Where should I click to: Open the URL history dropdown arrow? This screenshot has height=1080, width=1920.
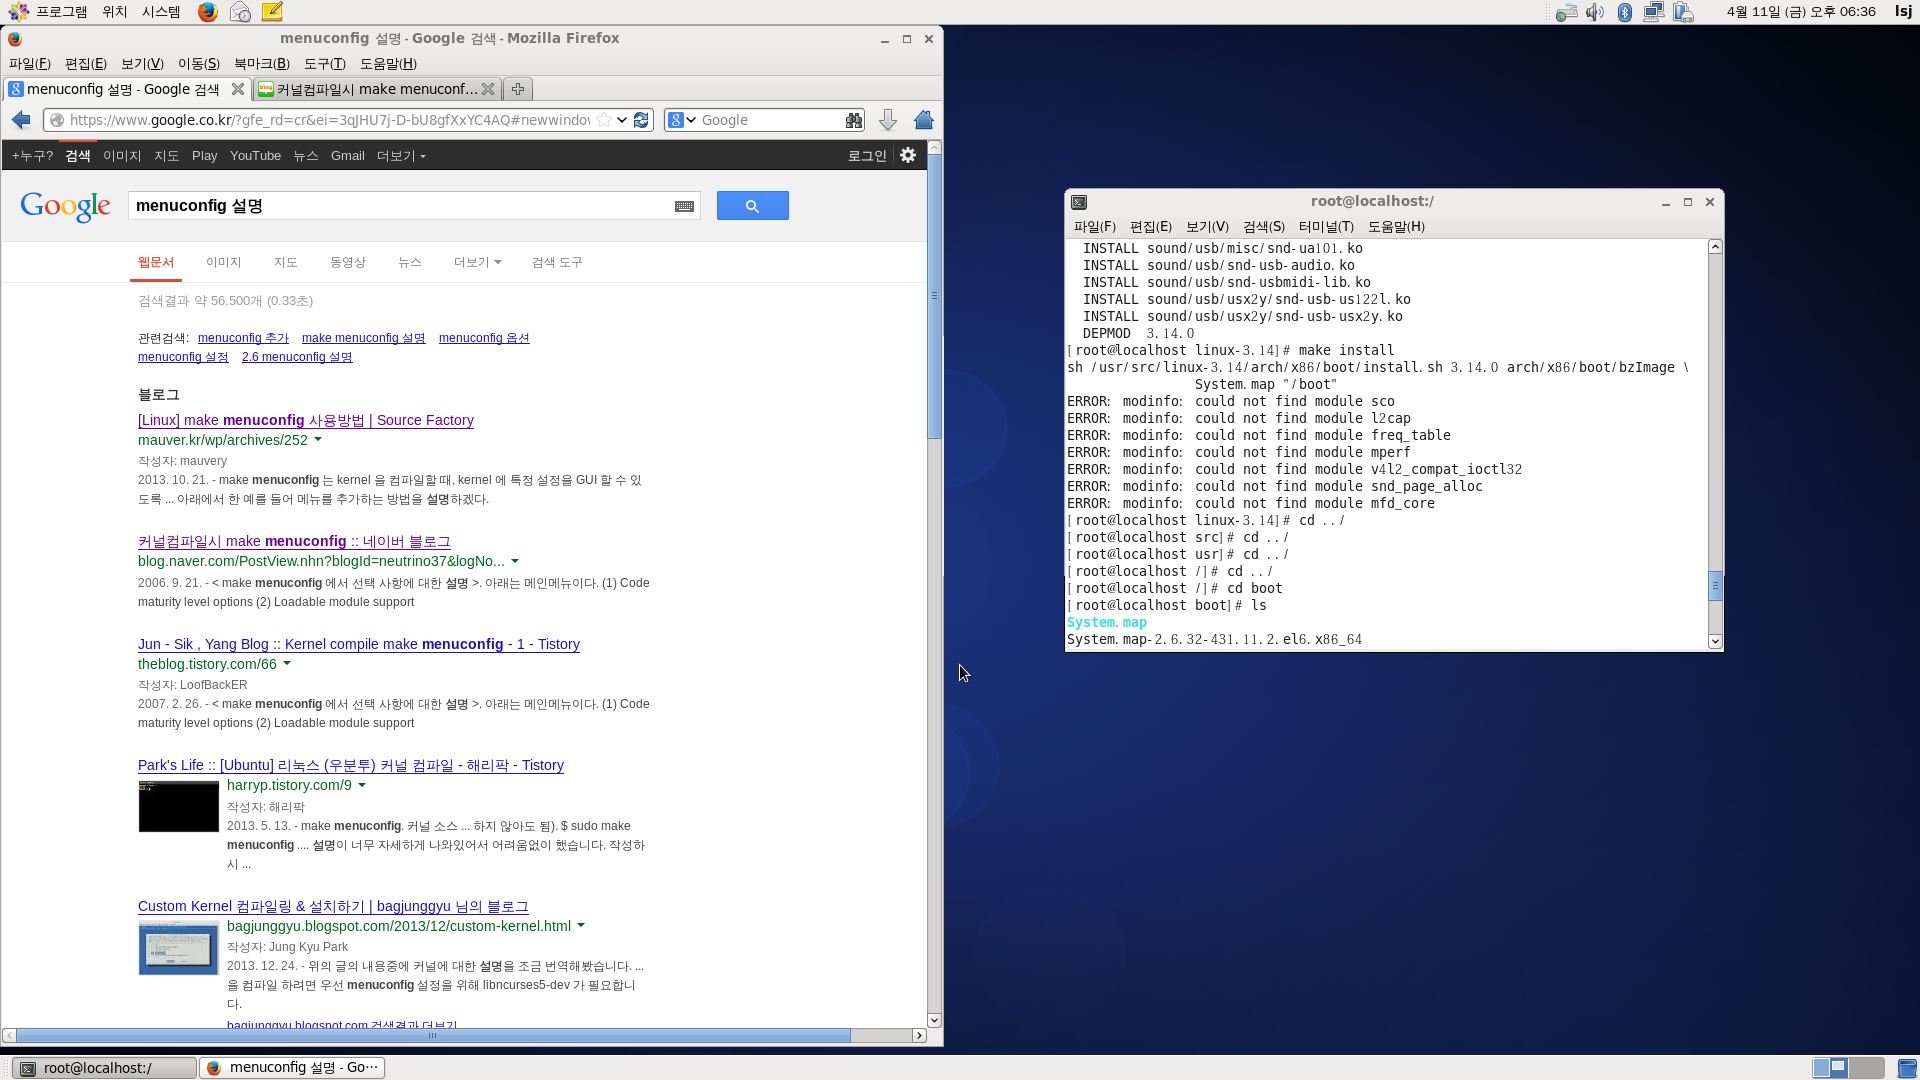tap(622, 120)
